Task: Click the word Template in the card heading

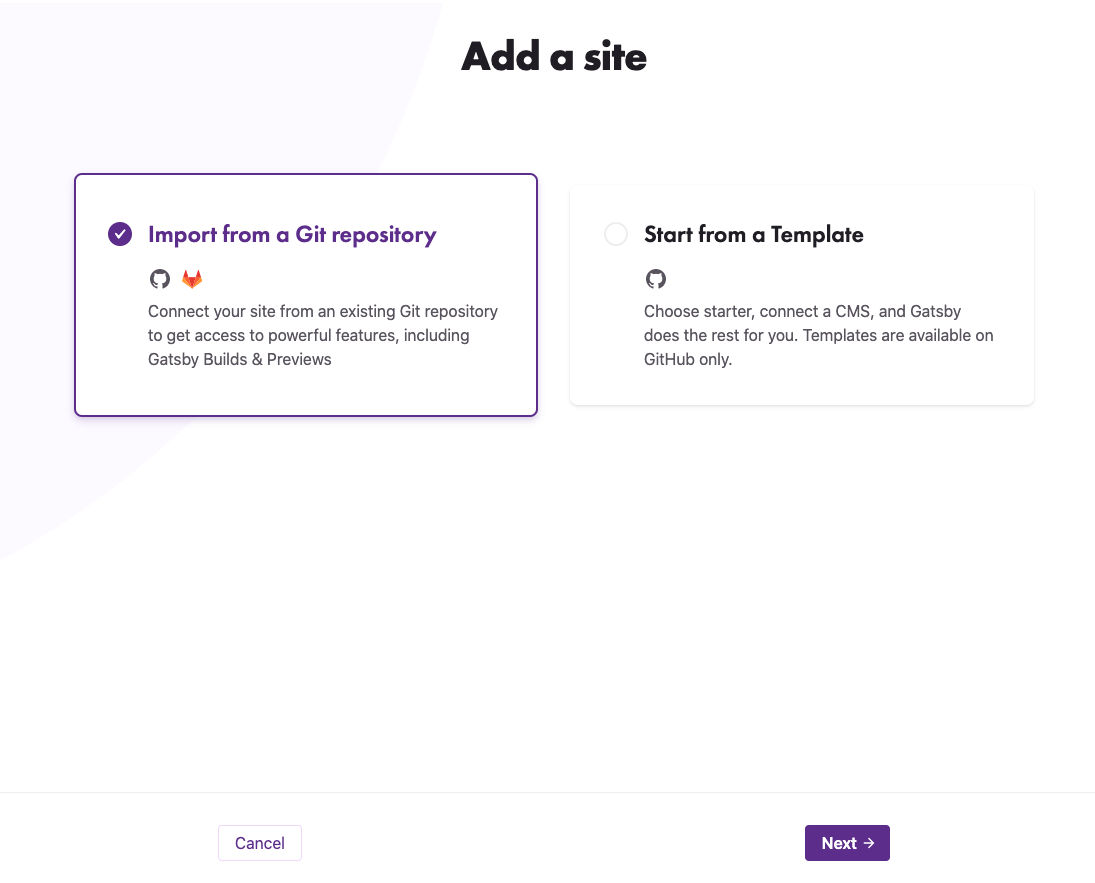Action: [817, 235]
